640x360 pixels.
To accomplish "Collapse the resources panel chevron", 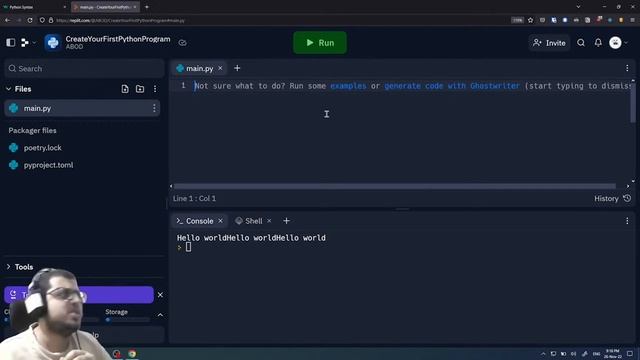I will pos(160,315).
